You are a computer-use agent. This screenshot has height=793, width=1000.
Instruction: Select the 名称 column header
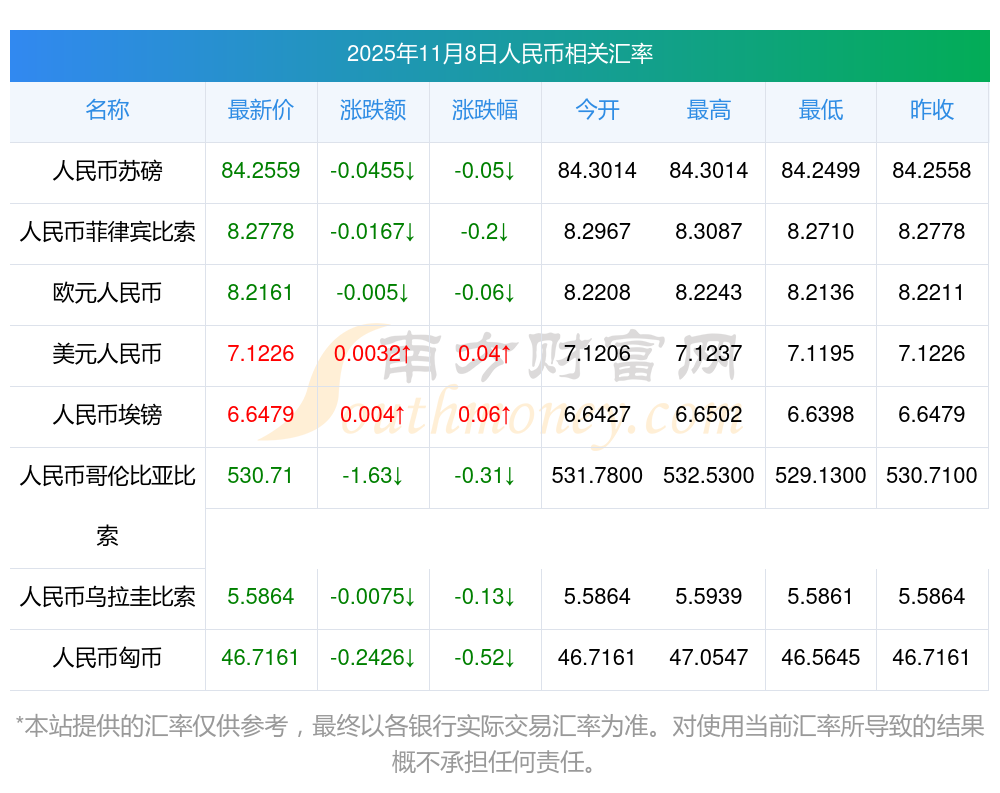[x=107, y=110]
